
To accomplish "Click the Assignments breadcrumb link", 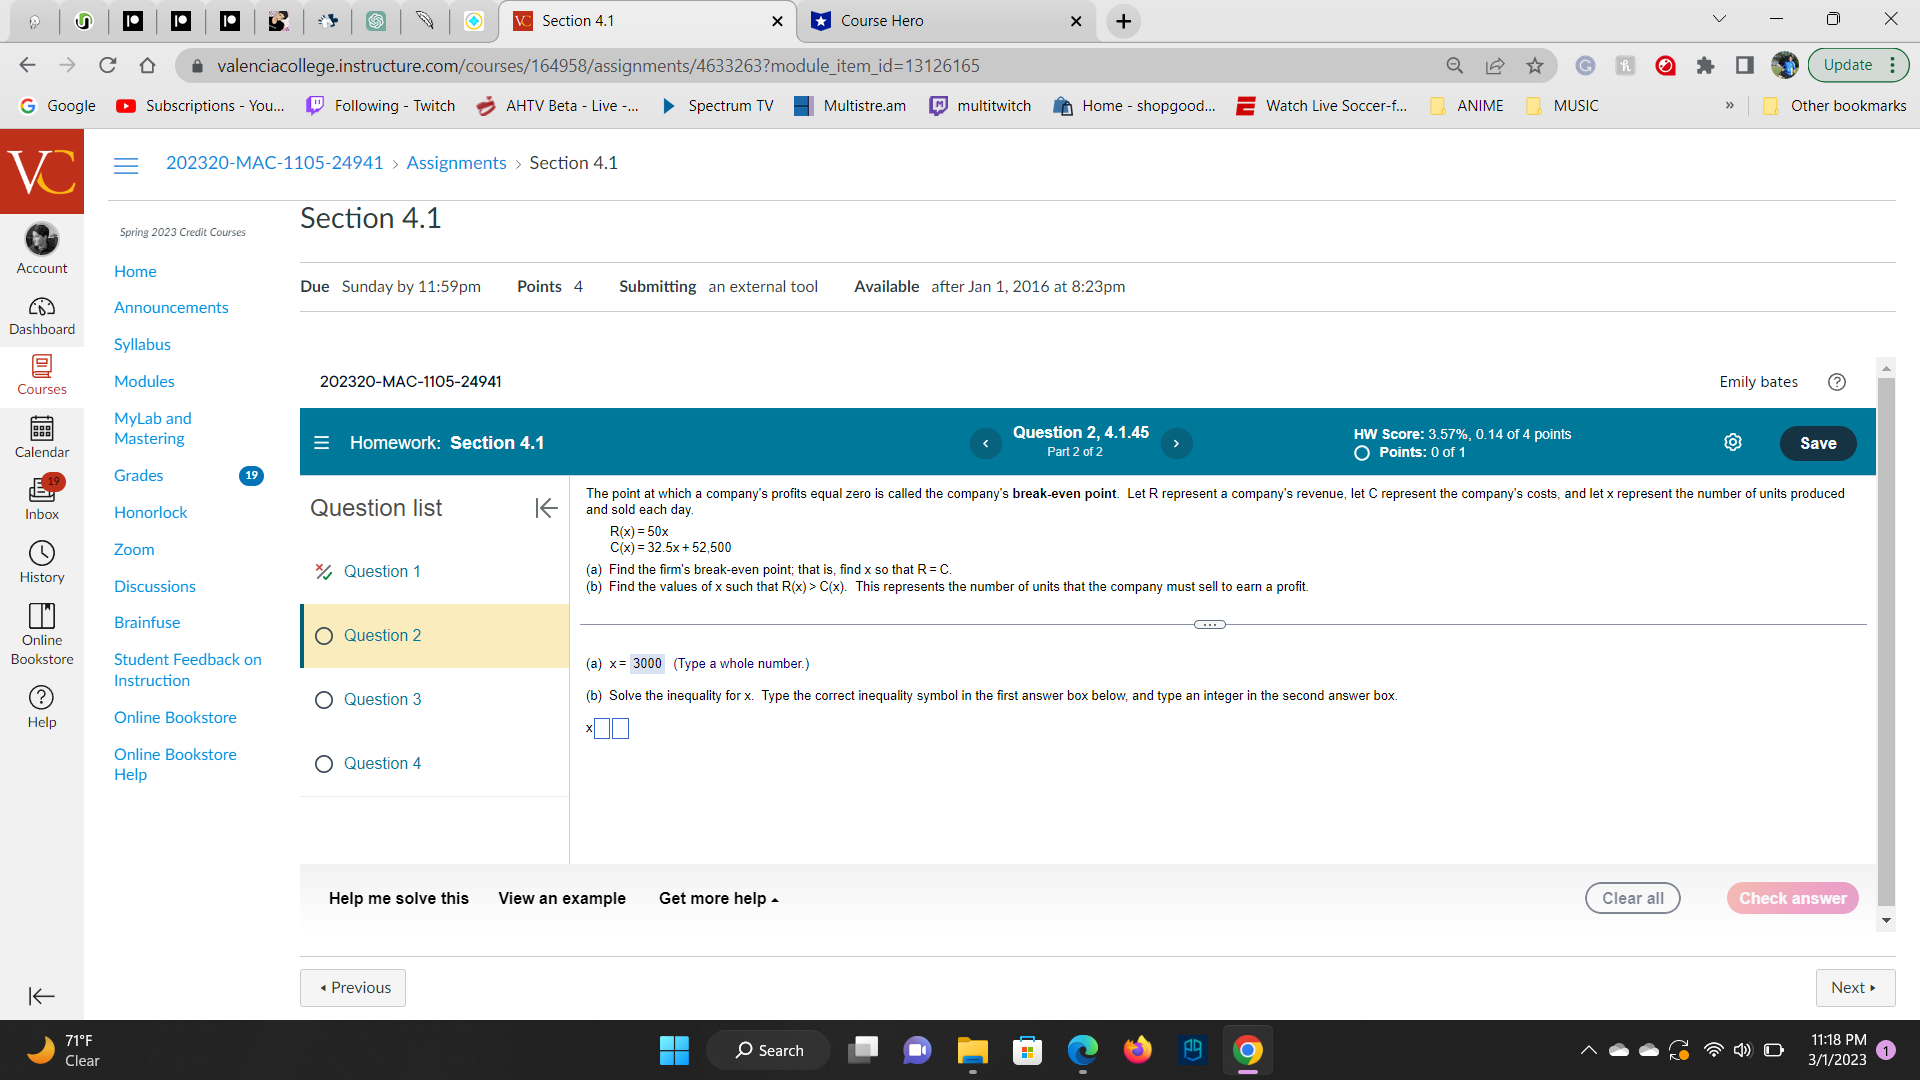I will [456, 163].
